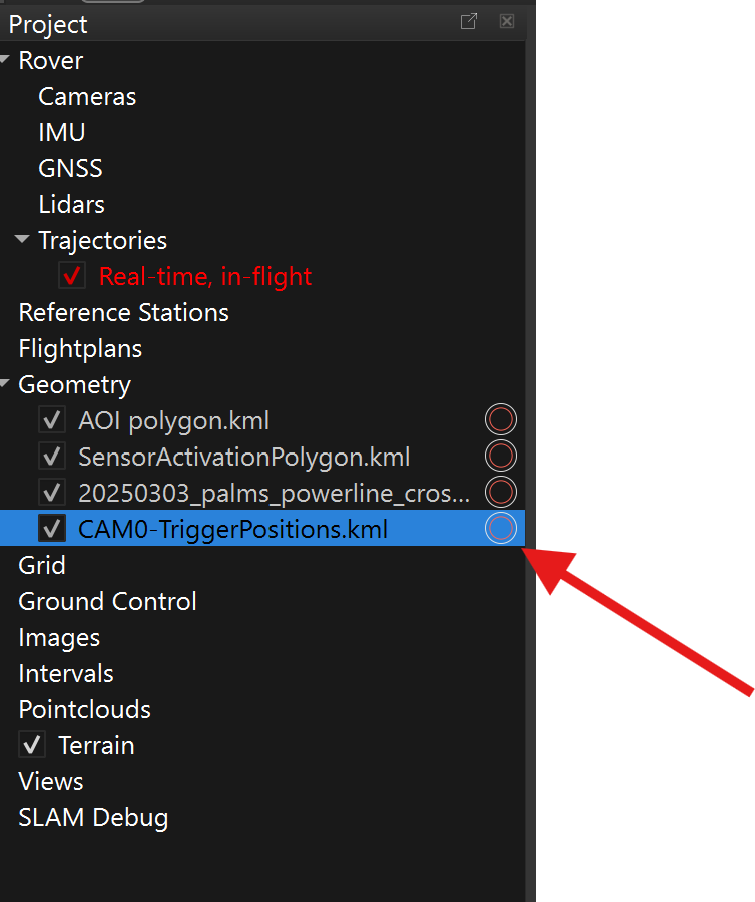Click circle icon beside 20250303_palms_powerline file
The width and height of the screenshot is (755, 902).
click(x=500, y=492)
